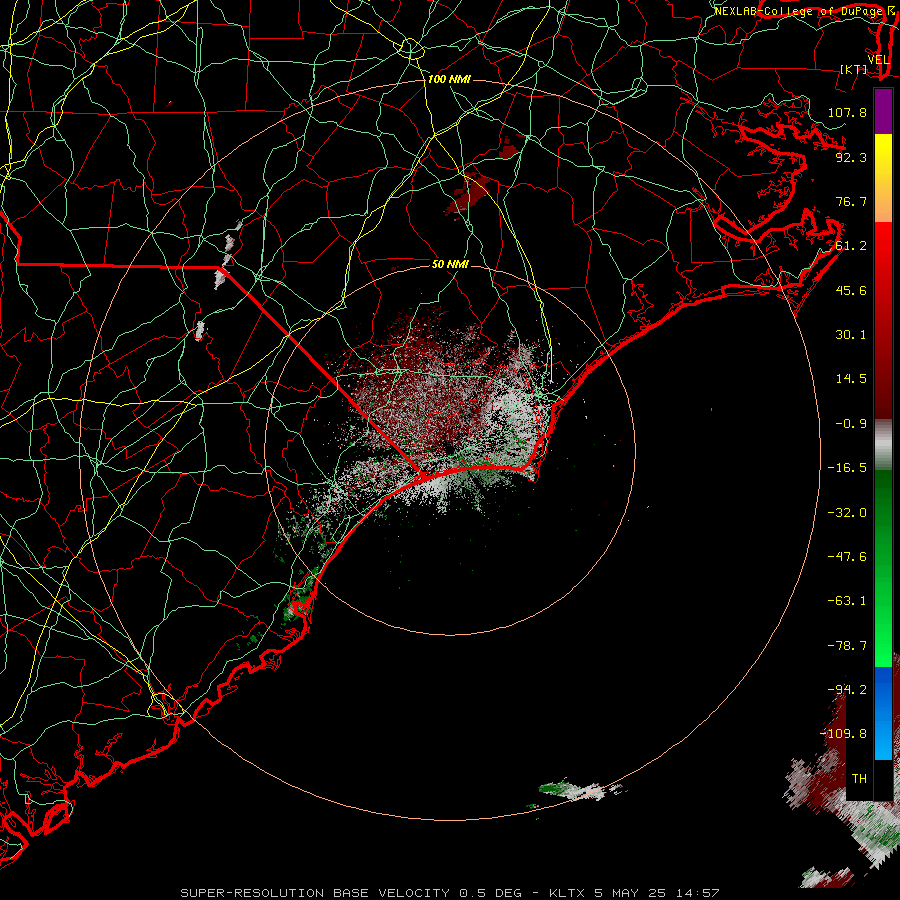The image size is (900, 900).
Task: Click the purple segment of the color bar
Action: 883,111
